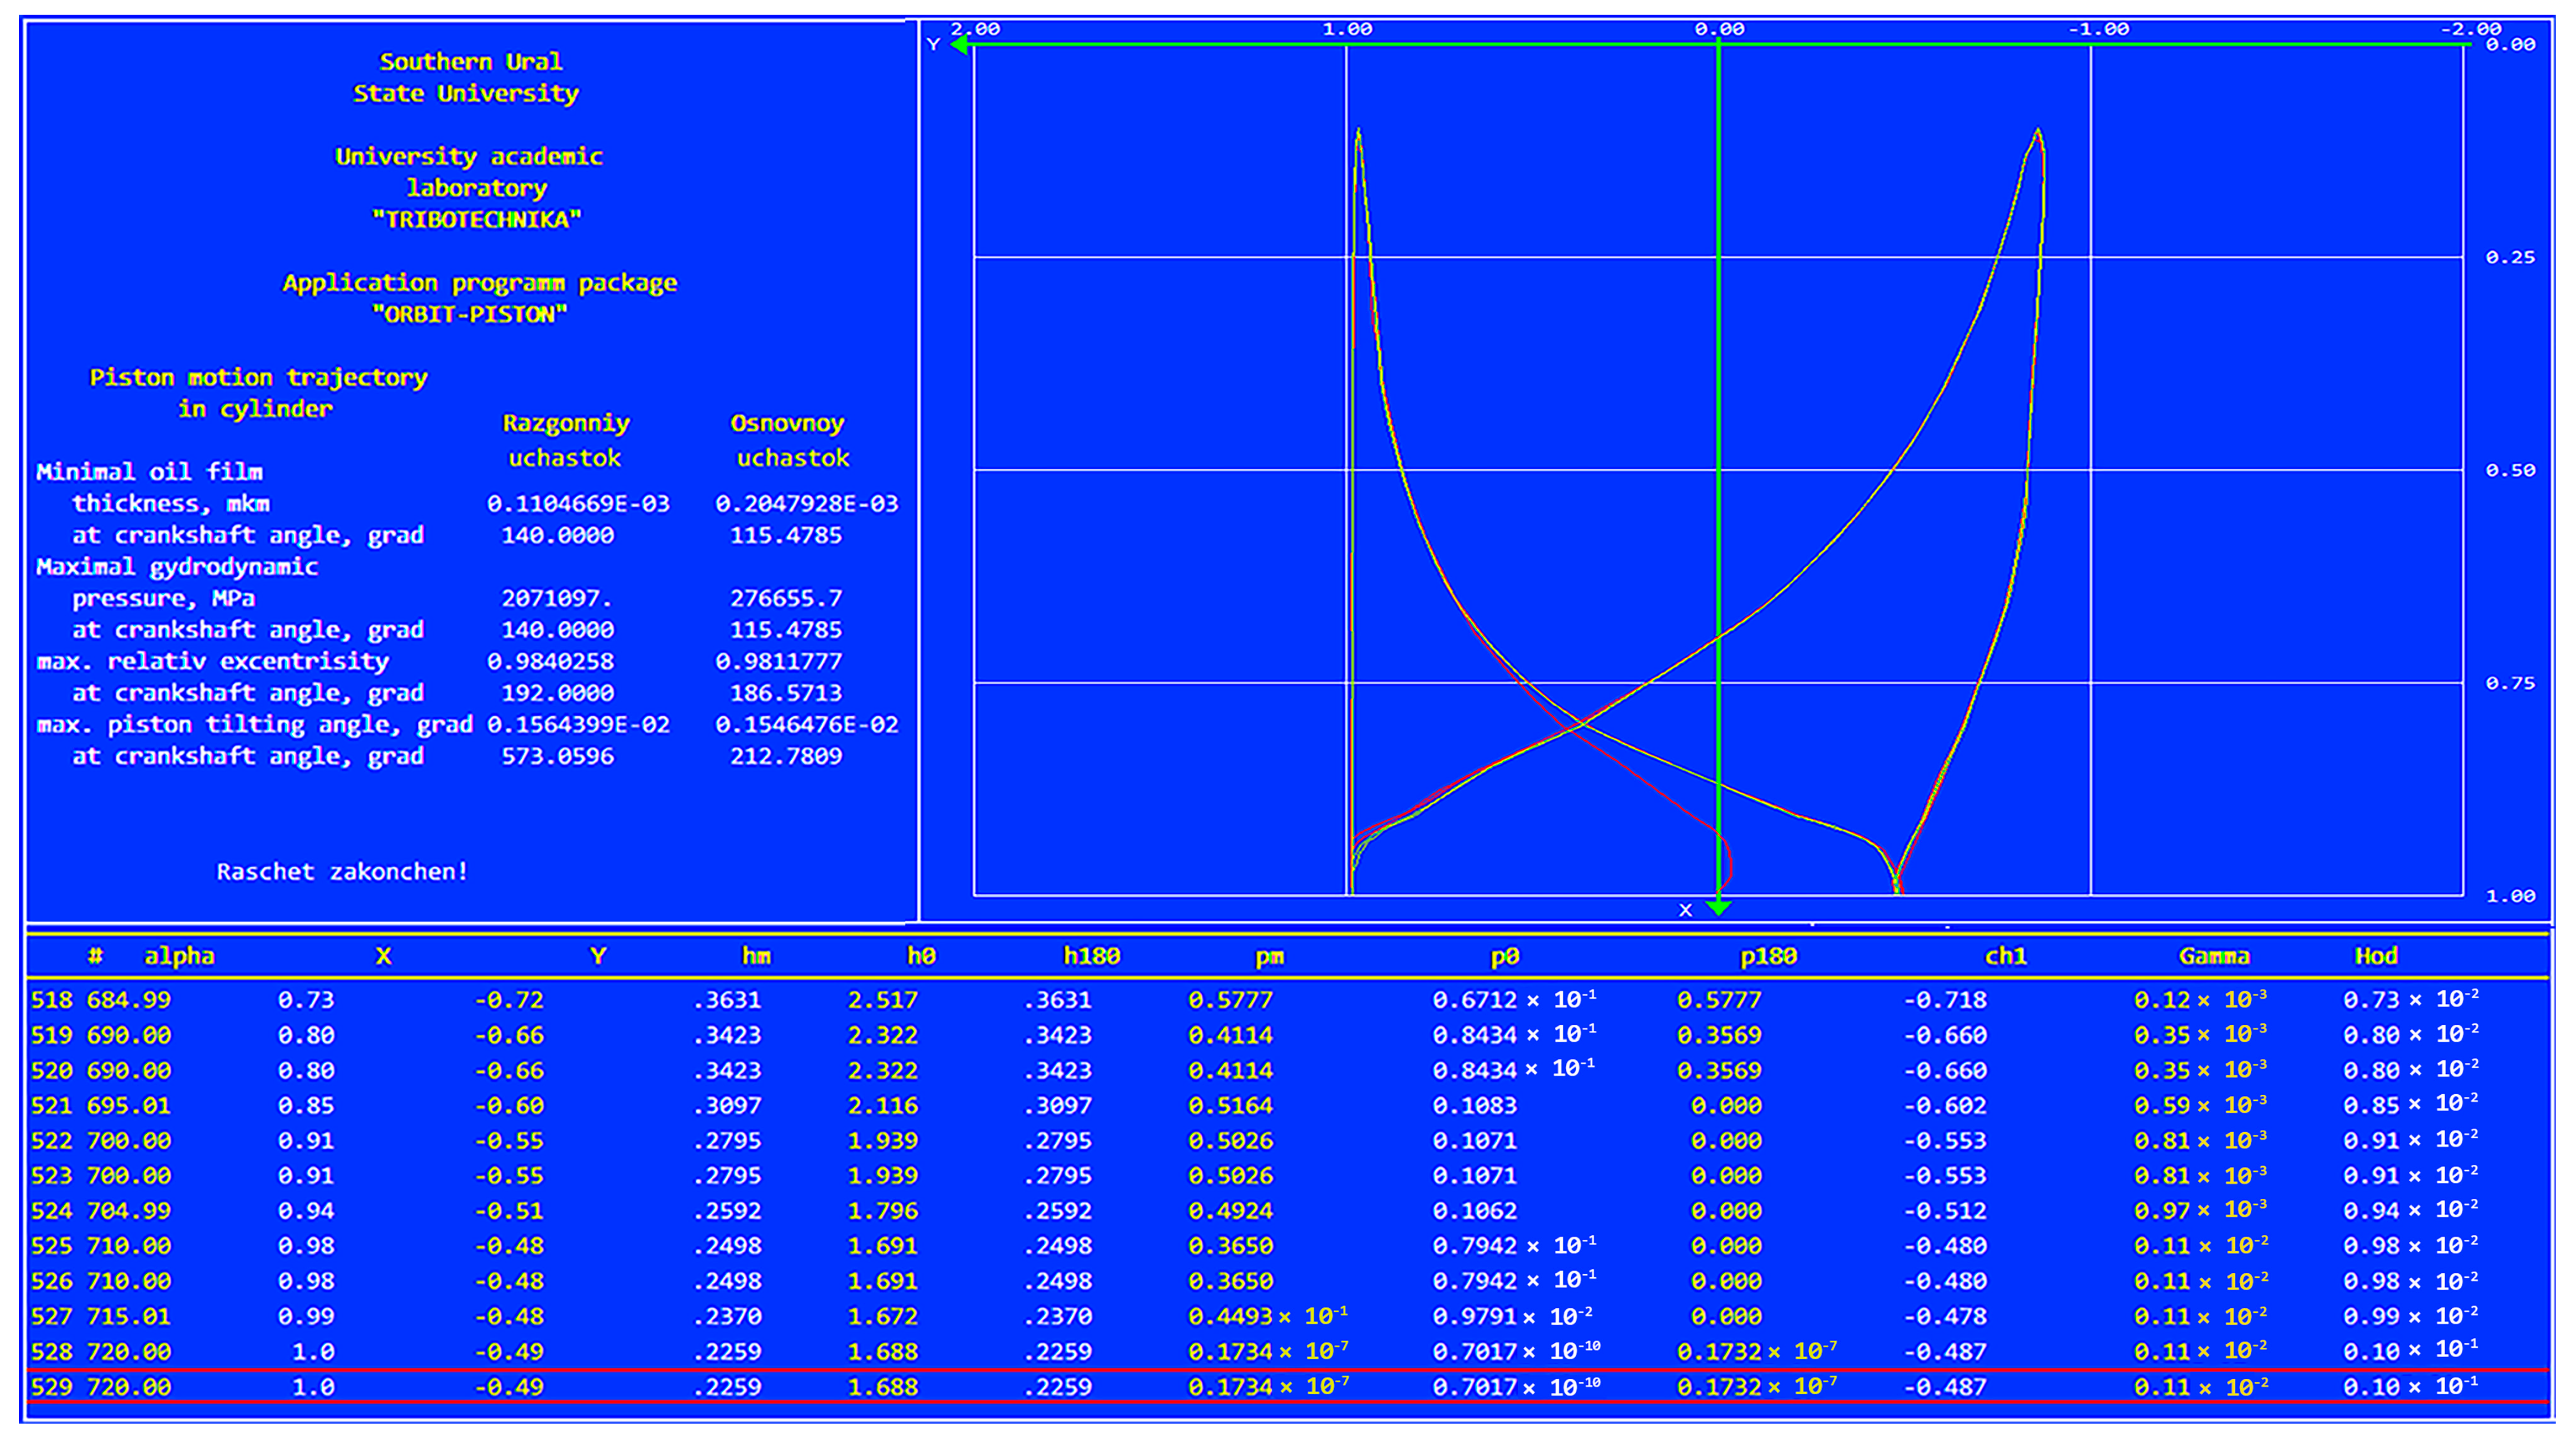Select row 519 in the data table

coord(1288,1034)
